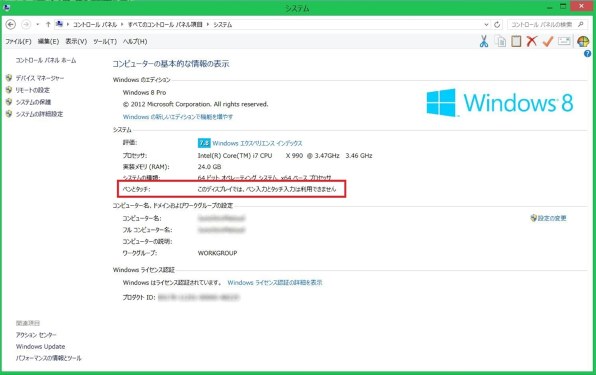Open システムの詳細設定 from sidebar
Screen dimensions: 596x375
point(39,114)
